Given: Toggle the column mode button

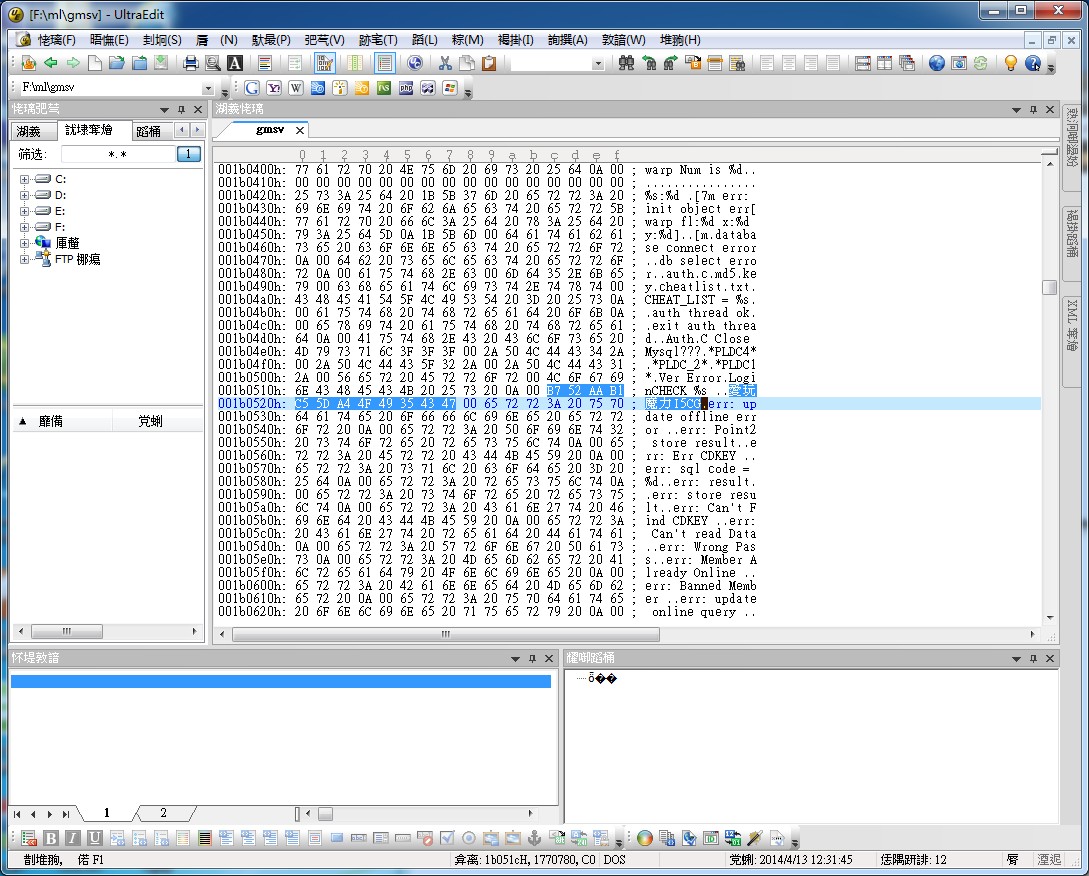Looking at the screenshot, I should (355, 63).
